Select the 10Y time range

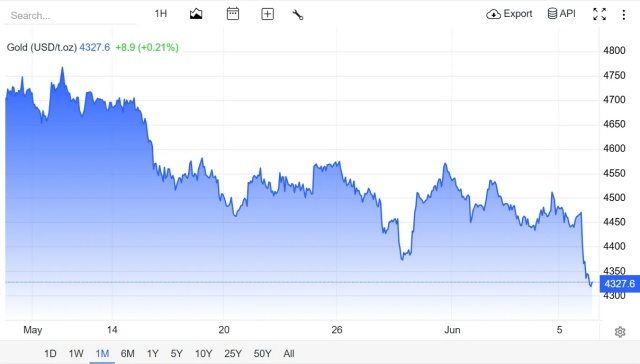pyautogui.click(x=203, y=353)
